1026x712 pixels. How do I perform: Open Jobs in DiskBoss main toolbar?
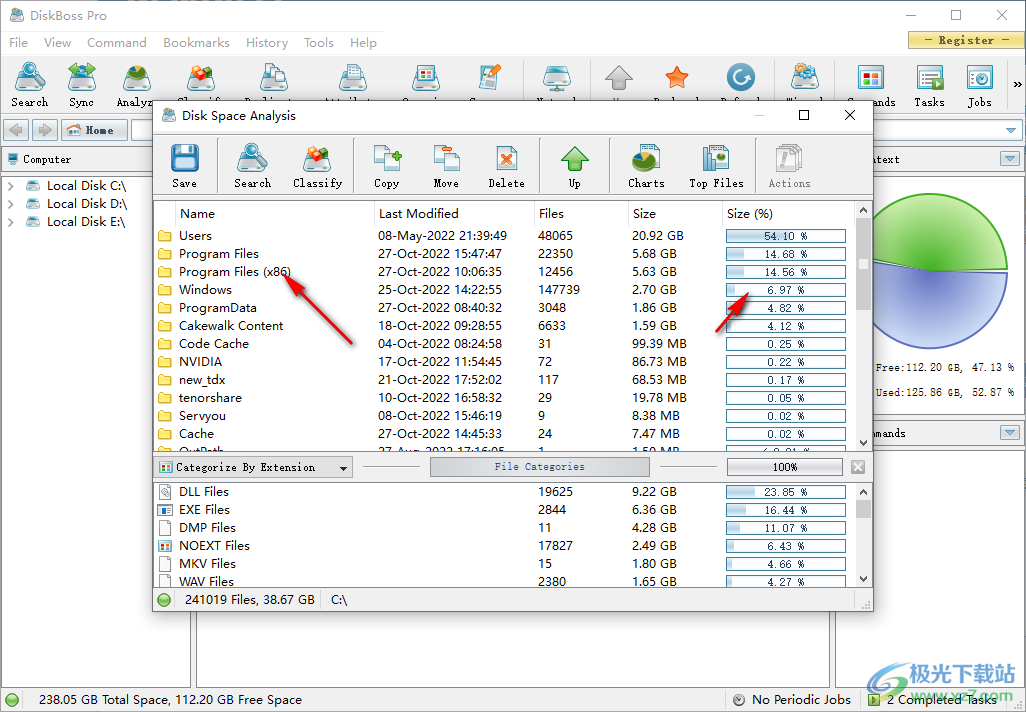(x=980, y=85)
